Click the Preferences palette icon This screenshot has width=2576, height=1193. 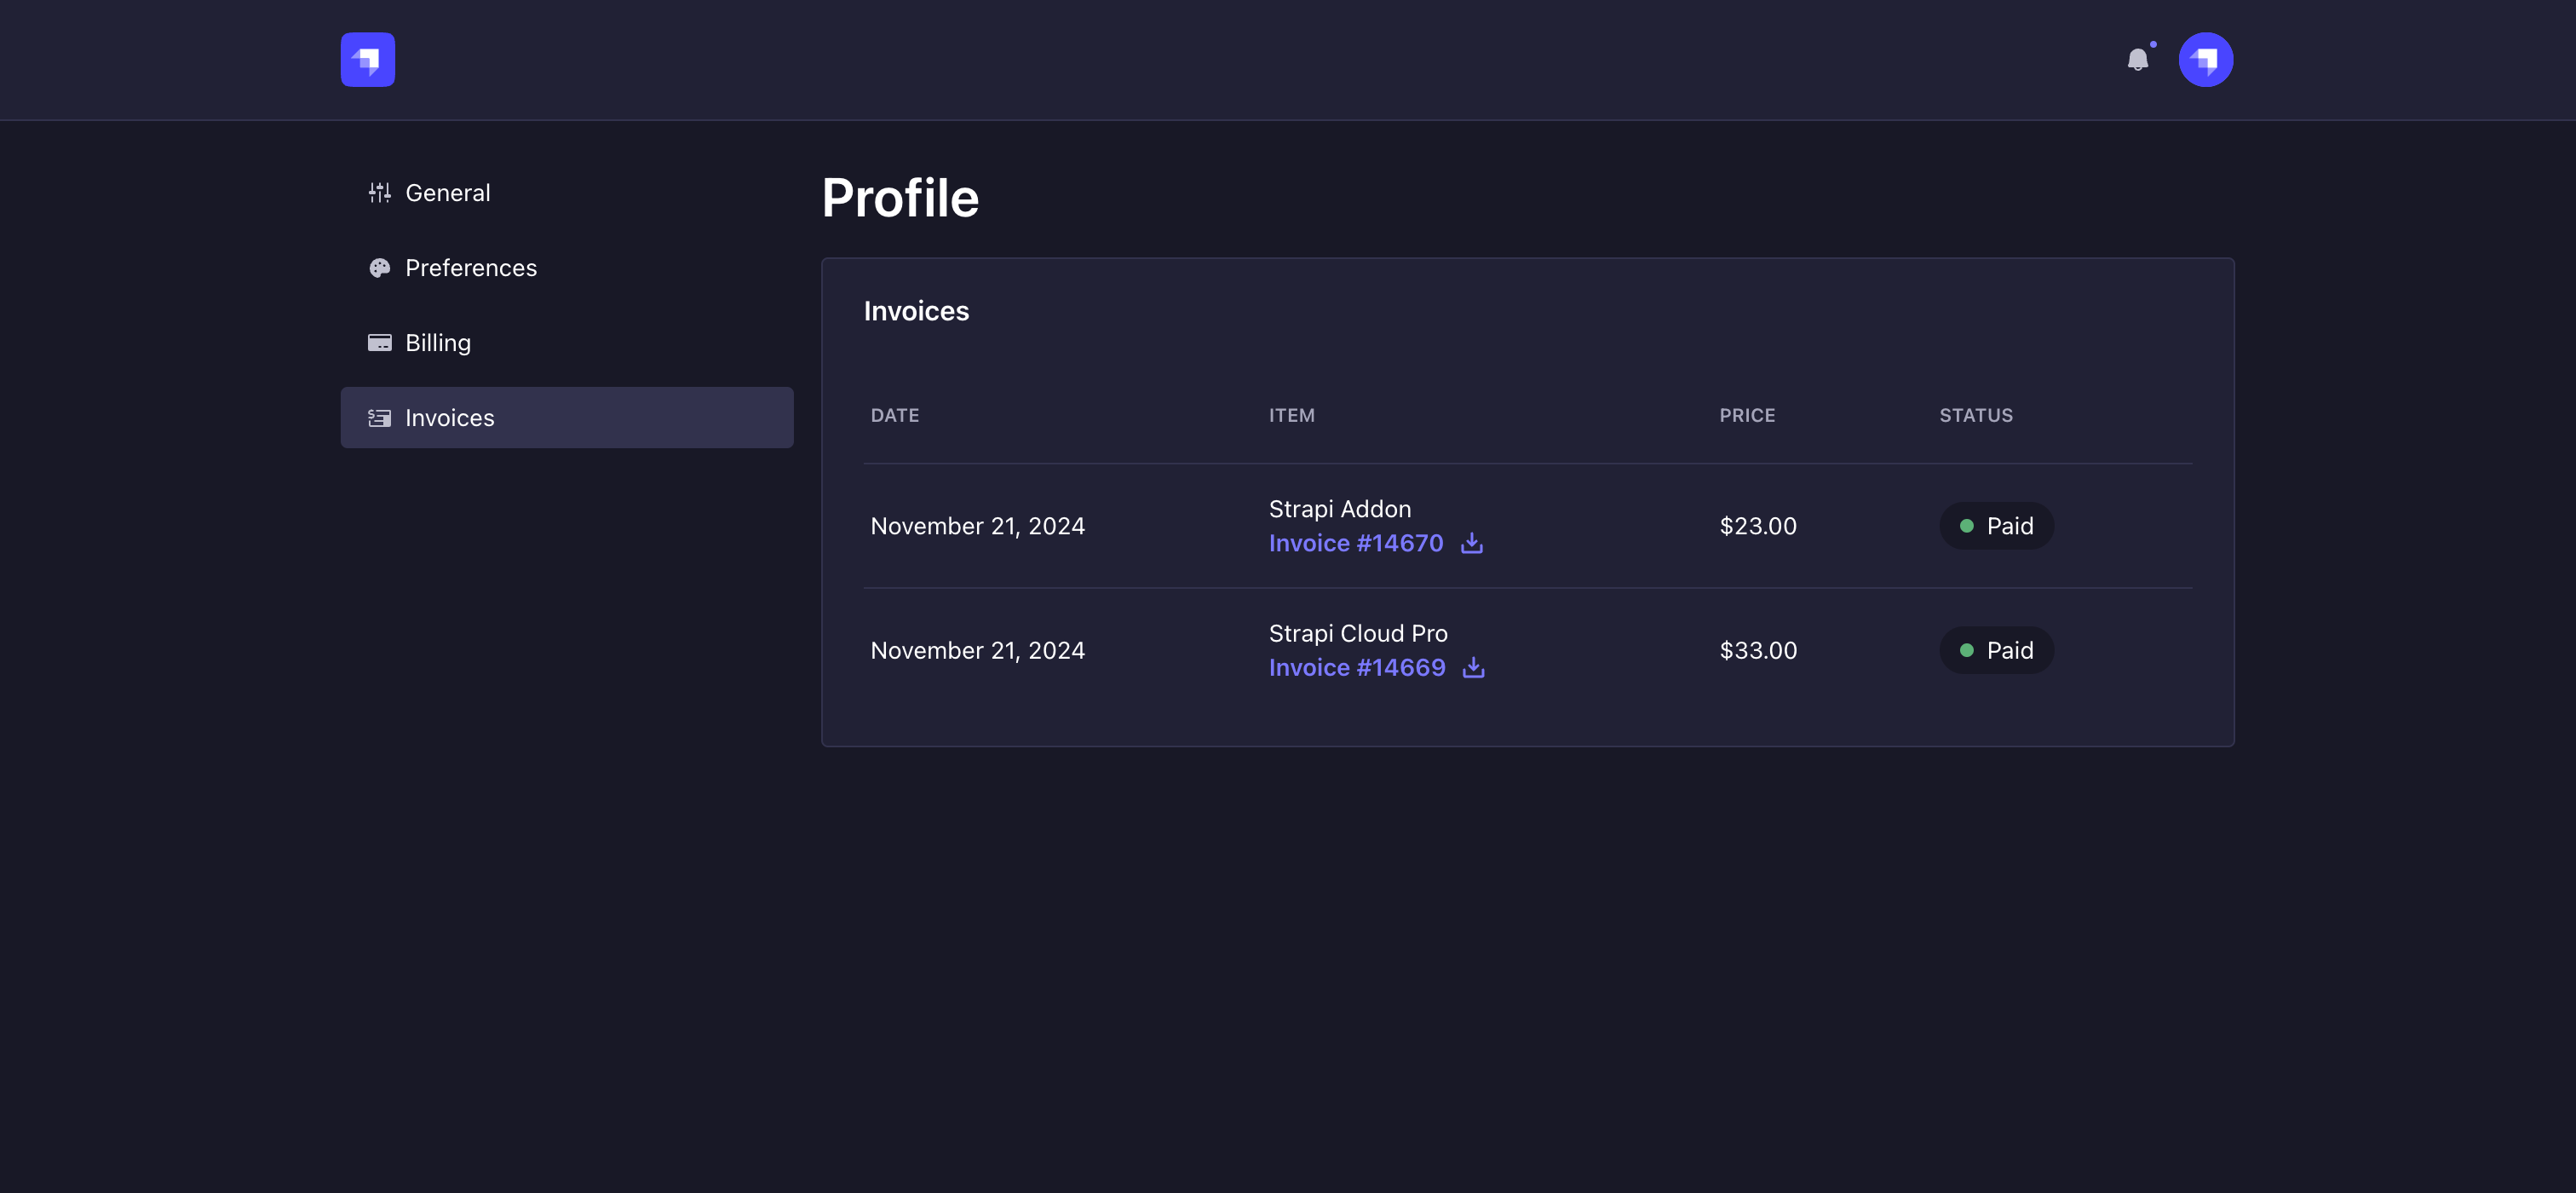(x=379, y=268)
